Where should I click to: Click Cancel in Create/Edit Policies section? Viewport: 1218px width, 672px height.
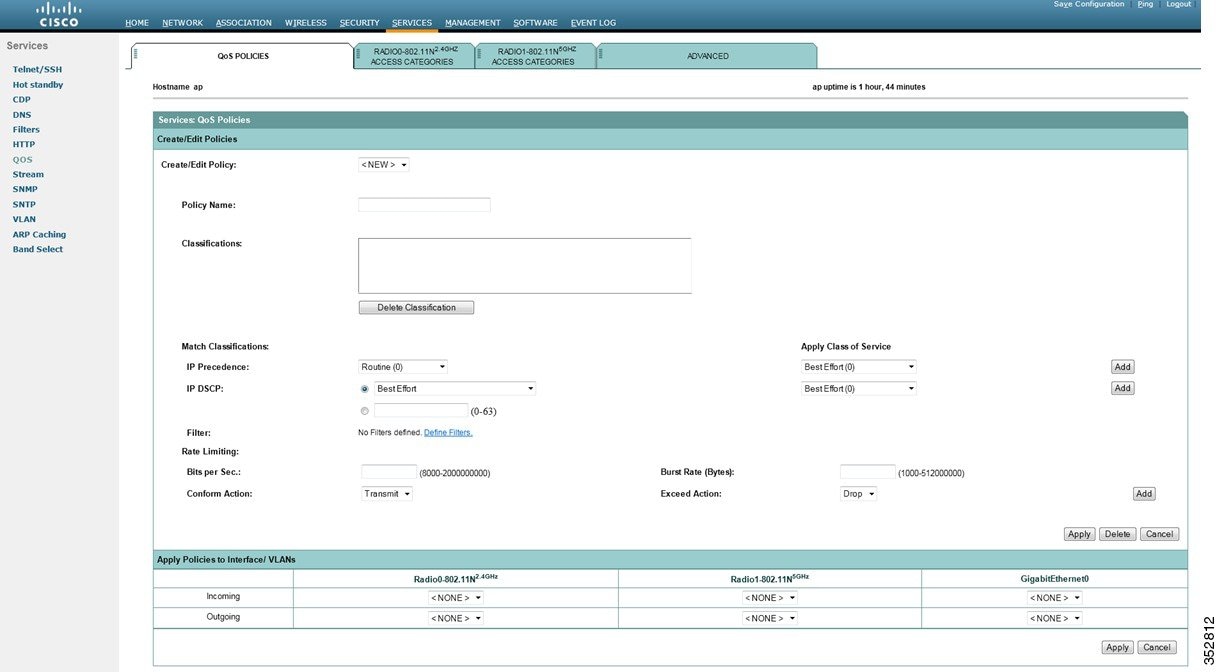[1160, 534]
